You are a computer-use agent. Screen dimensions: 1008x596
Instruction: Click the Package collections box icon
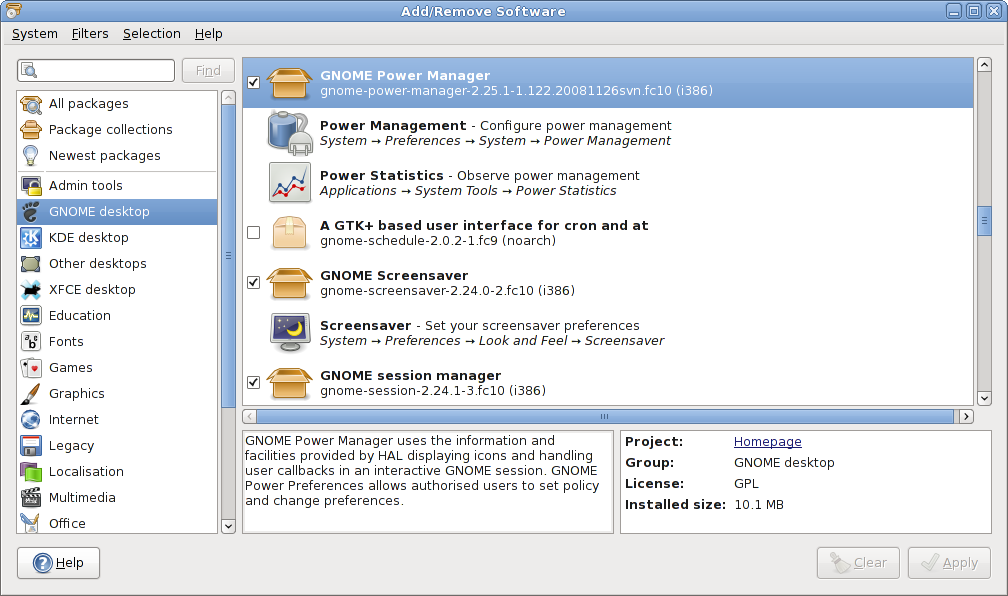click(x=31, y=129)
